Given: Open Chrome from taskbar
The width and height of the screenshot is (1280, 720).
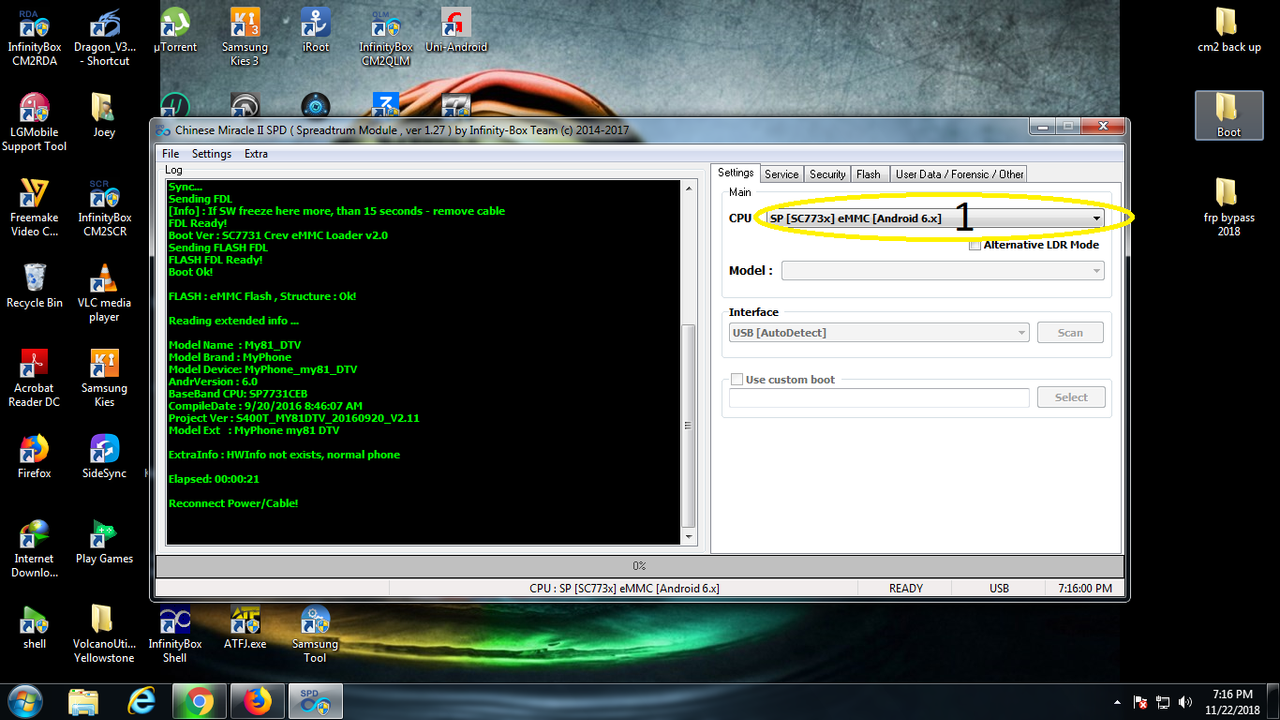Looking at the screenshot, I should [199, 702].
